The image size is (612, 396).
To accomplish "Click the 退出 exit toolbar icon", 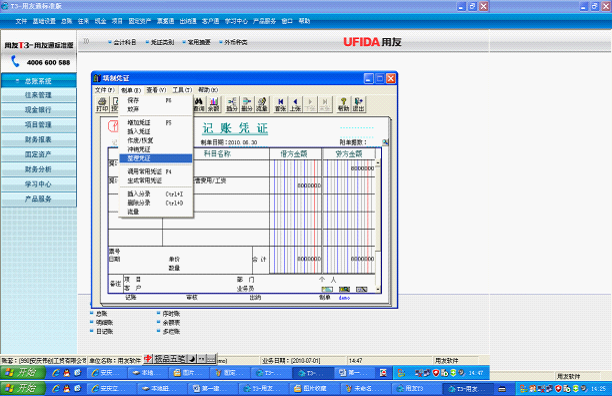I will 358,105.
